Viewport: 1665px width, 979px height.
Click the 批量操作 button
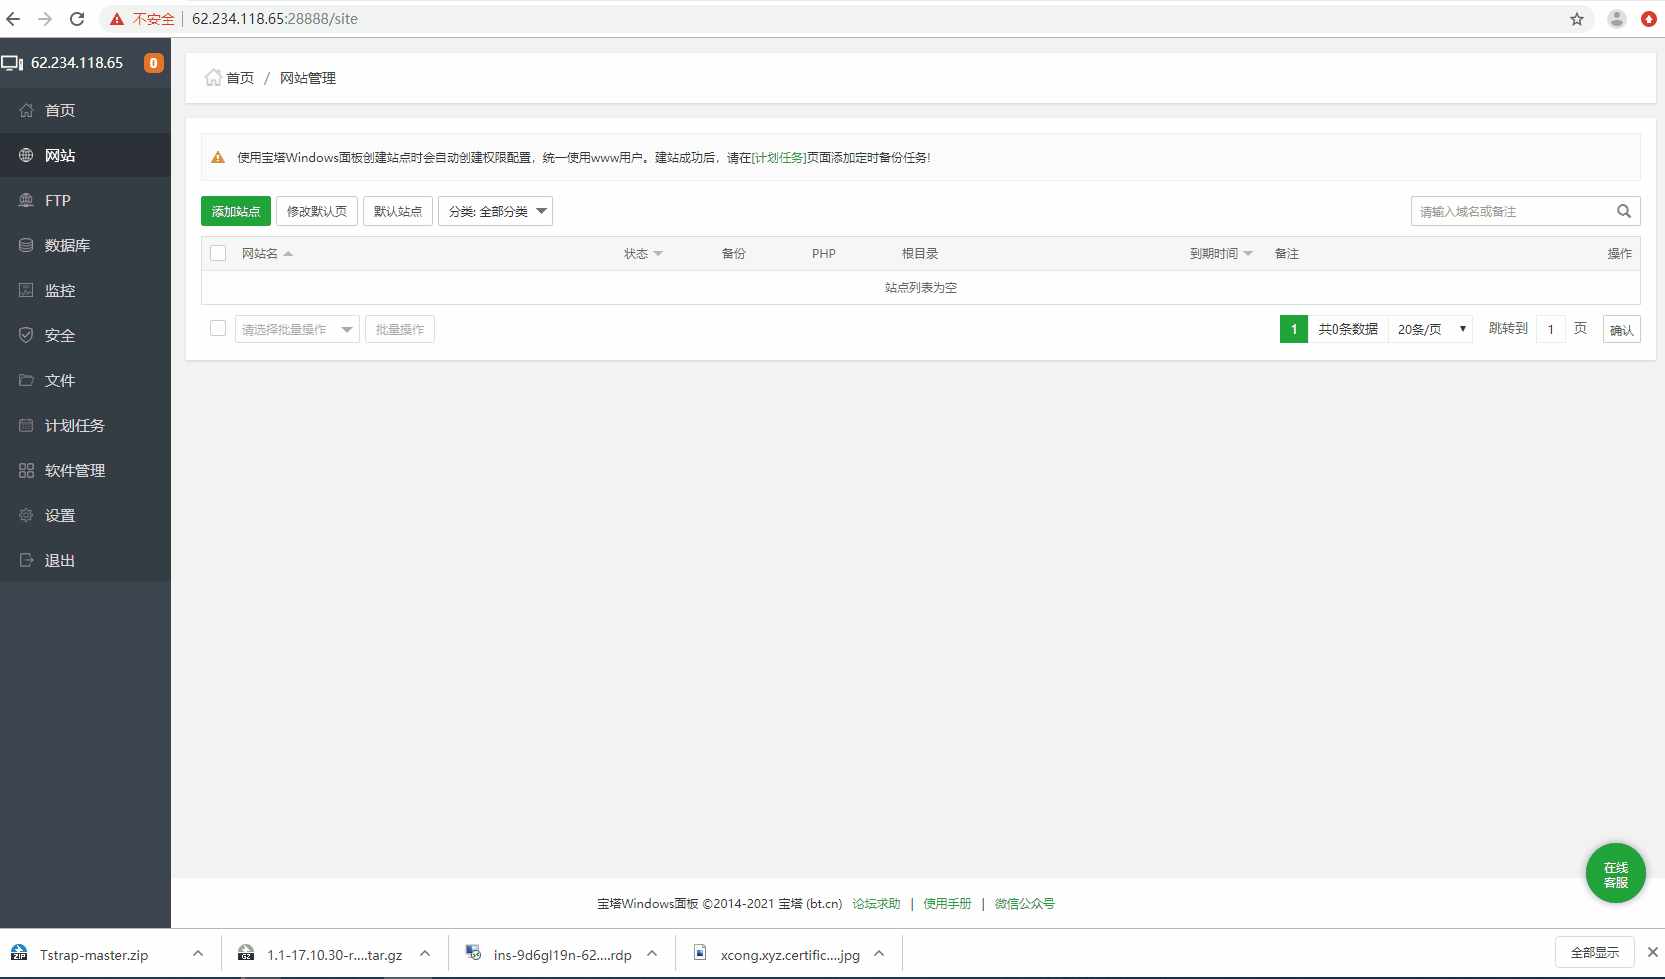point(400,329)
